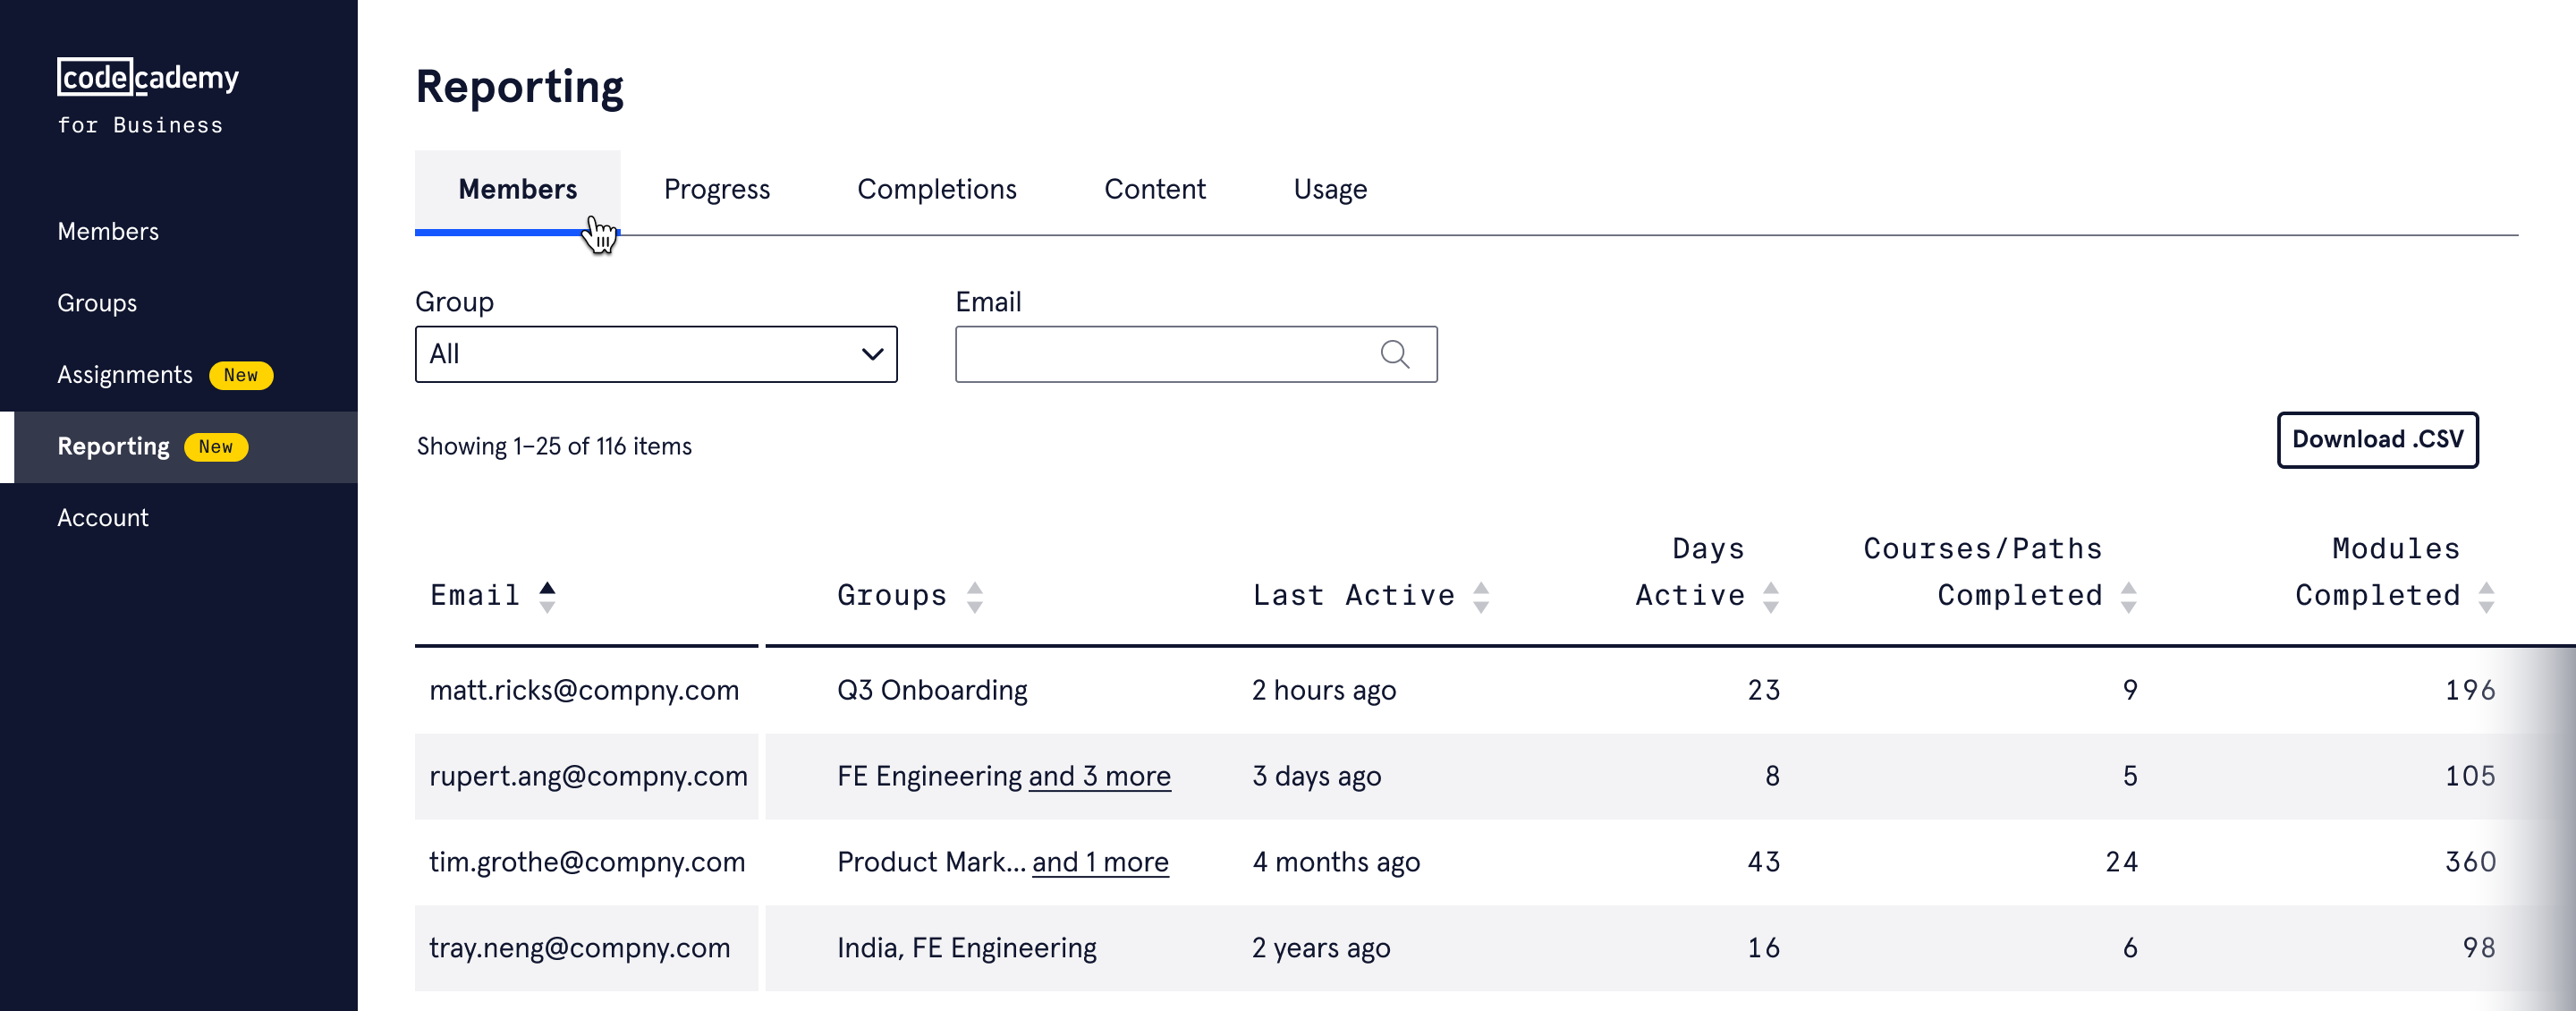Viewport: 2576px width, 1011px height.
Task: Click the Codecademy for Business logo
Action: [147, 96]
